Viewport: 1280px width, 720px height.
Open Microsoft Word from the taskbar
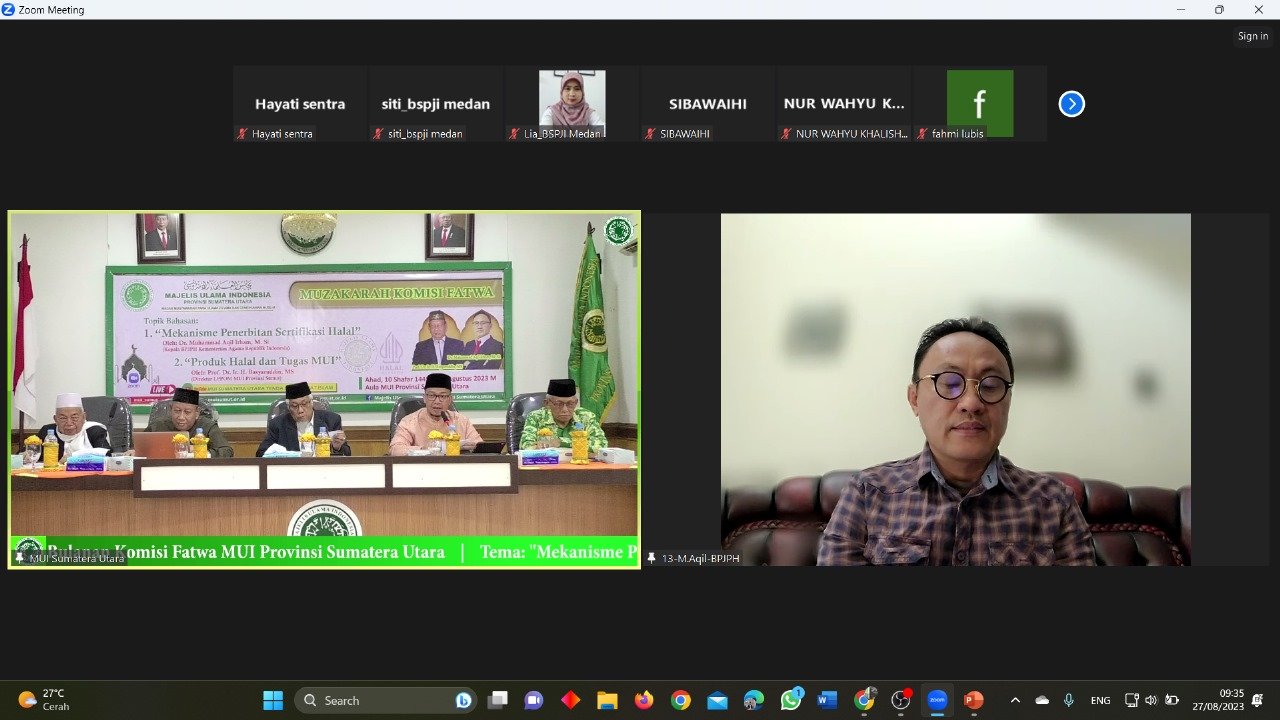pyautogui.click(x=827, y=700)
